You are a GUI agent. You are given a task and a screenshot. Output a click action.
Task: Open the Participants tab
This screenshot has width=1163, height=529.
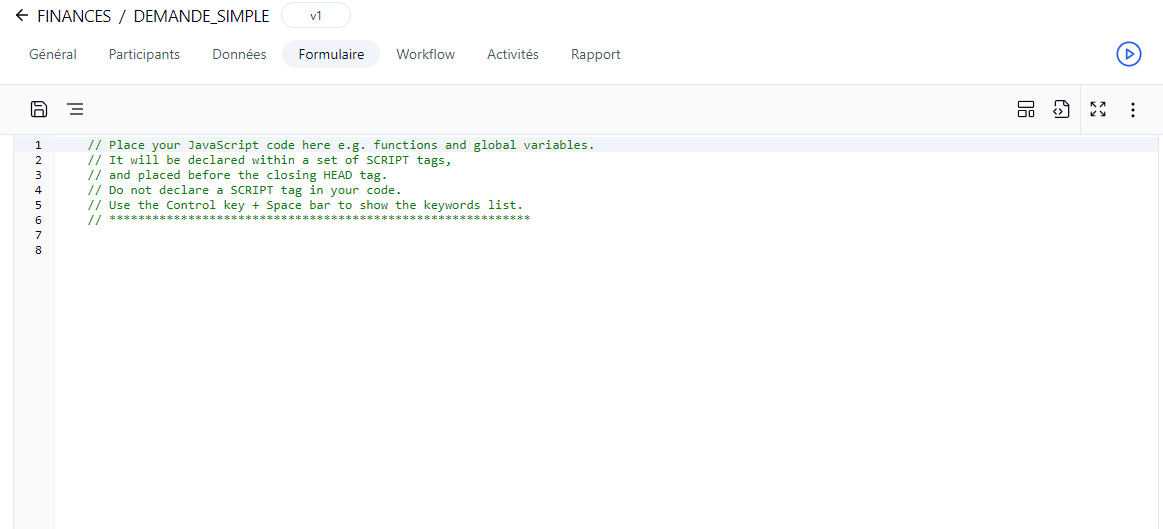pyautogui.click(x=144, y=54)
